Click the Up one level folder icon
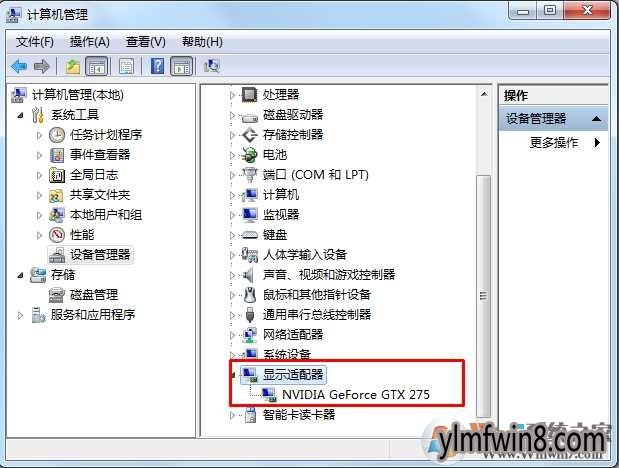 coord(73,66)
